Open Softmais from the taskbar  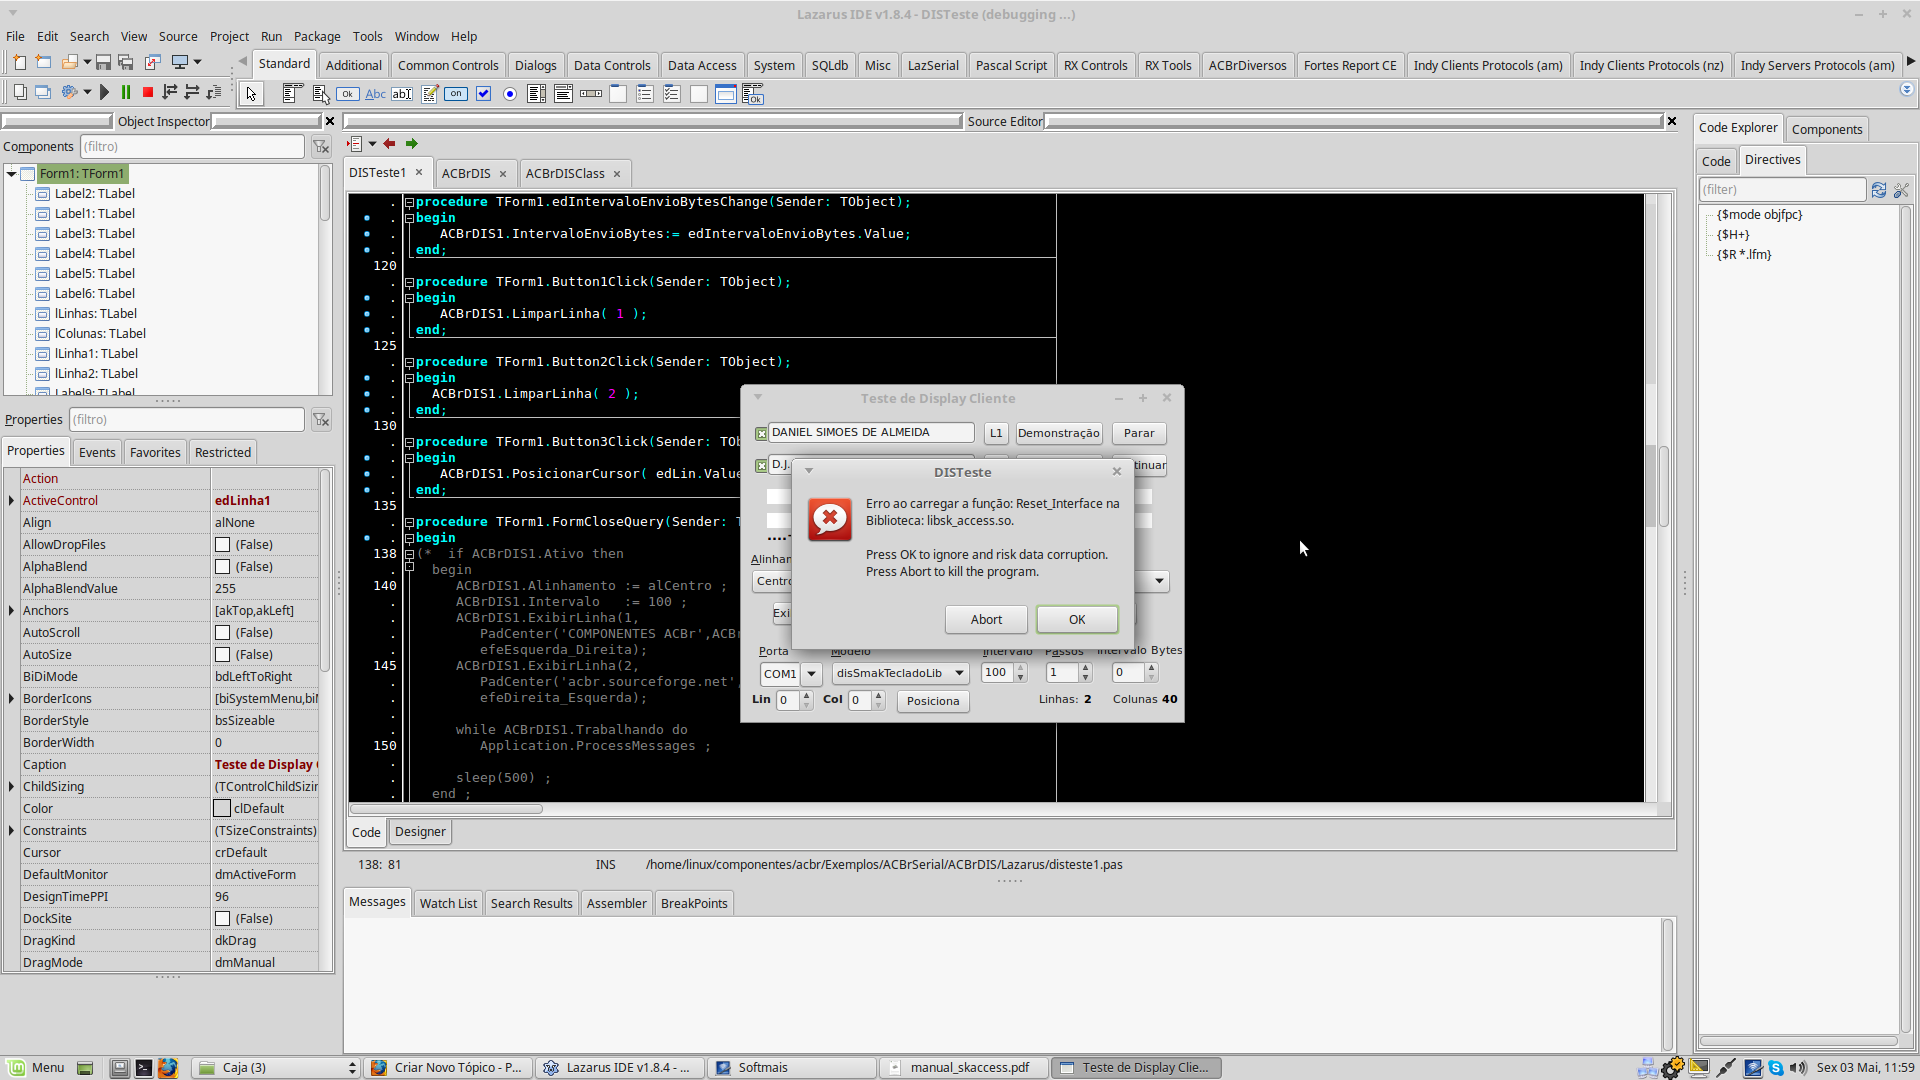click(x=792, y=1067)
